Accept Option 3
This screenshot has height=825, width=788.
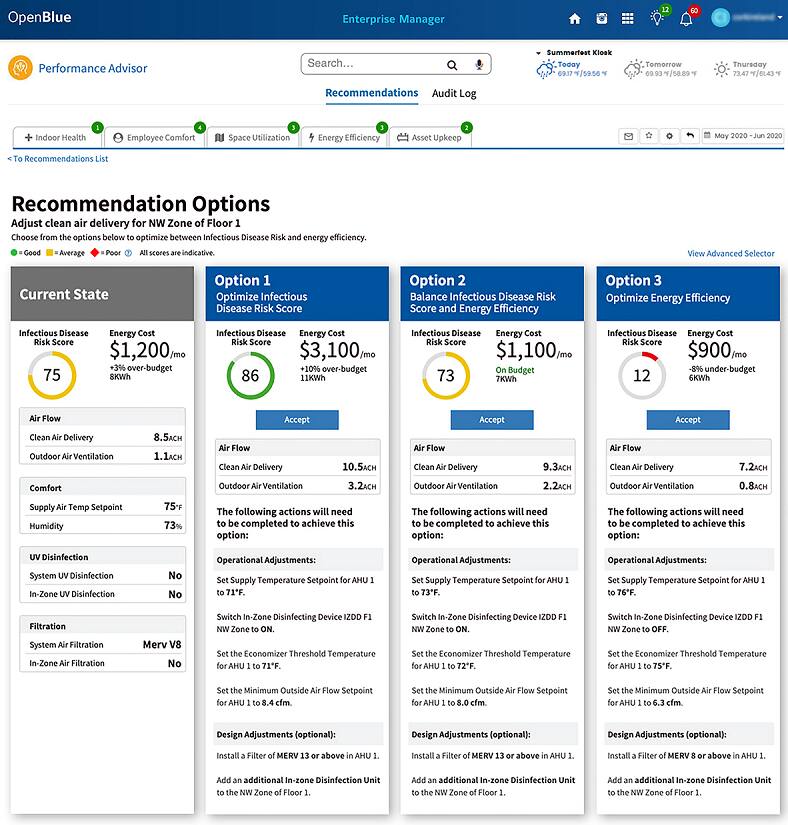pyautogui.click(x=688, y=420)
